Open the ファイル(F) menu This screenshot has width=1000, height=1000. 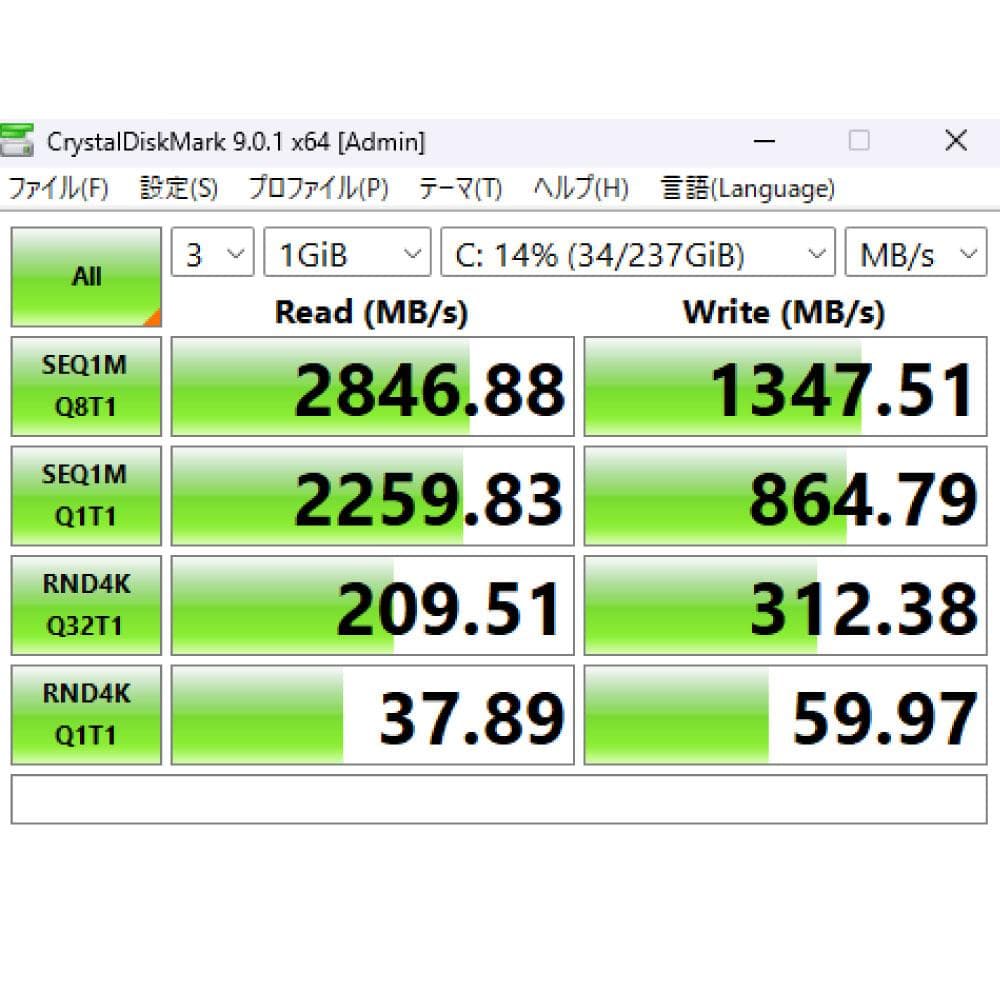[x=55, y=188]
